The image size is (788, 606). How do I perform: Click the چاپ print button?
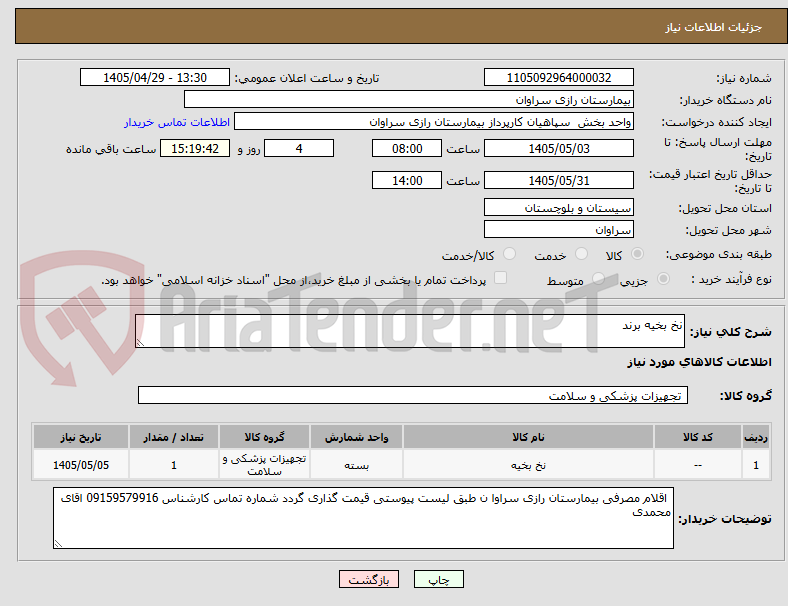(439, 579)
